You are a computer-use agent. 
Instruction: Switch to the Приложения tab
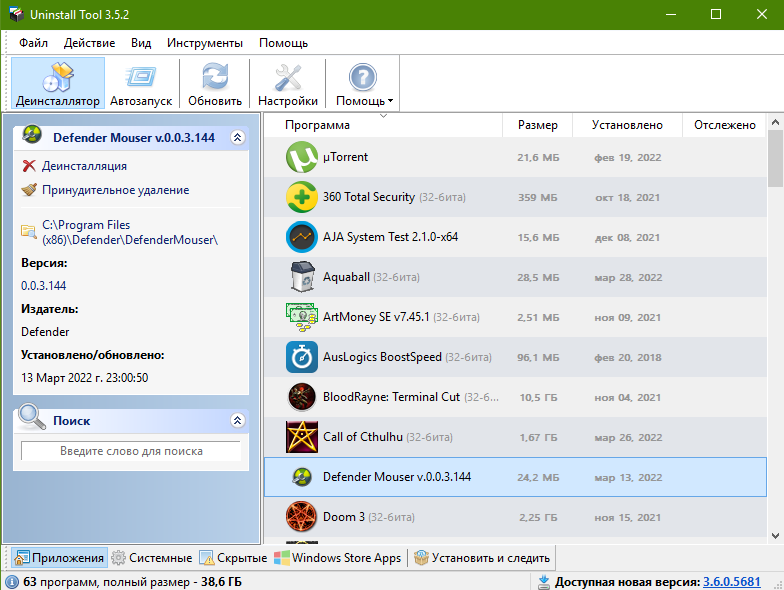(59, 558)
